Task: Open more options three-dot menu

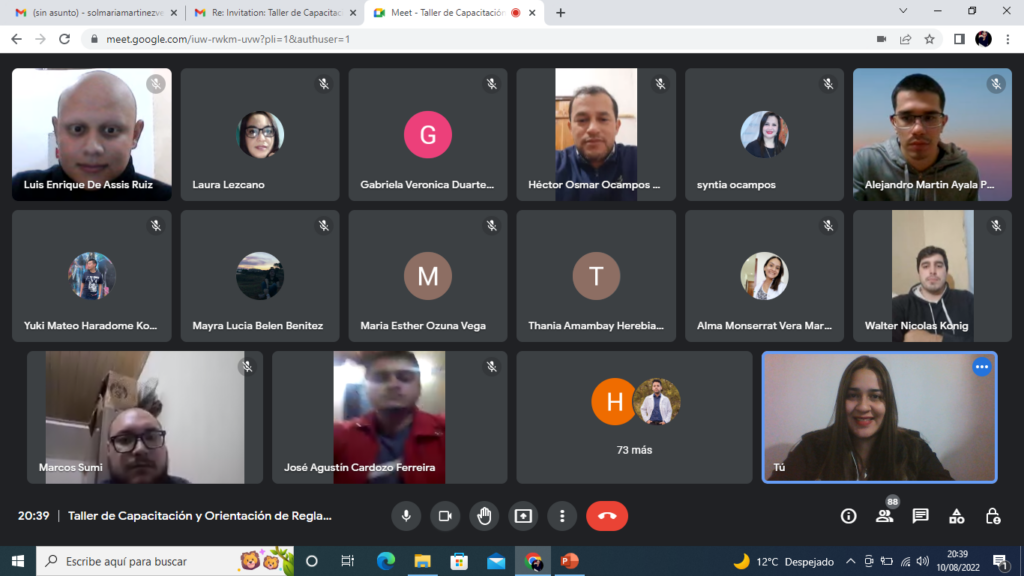Action: pyautogui.click(x=562, y=516)
